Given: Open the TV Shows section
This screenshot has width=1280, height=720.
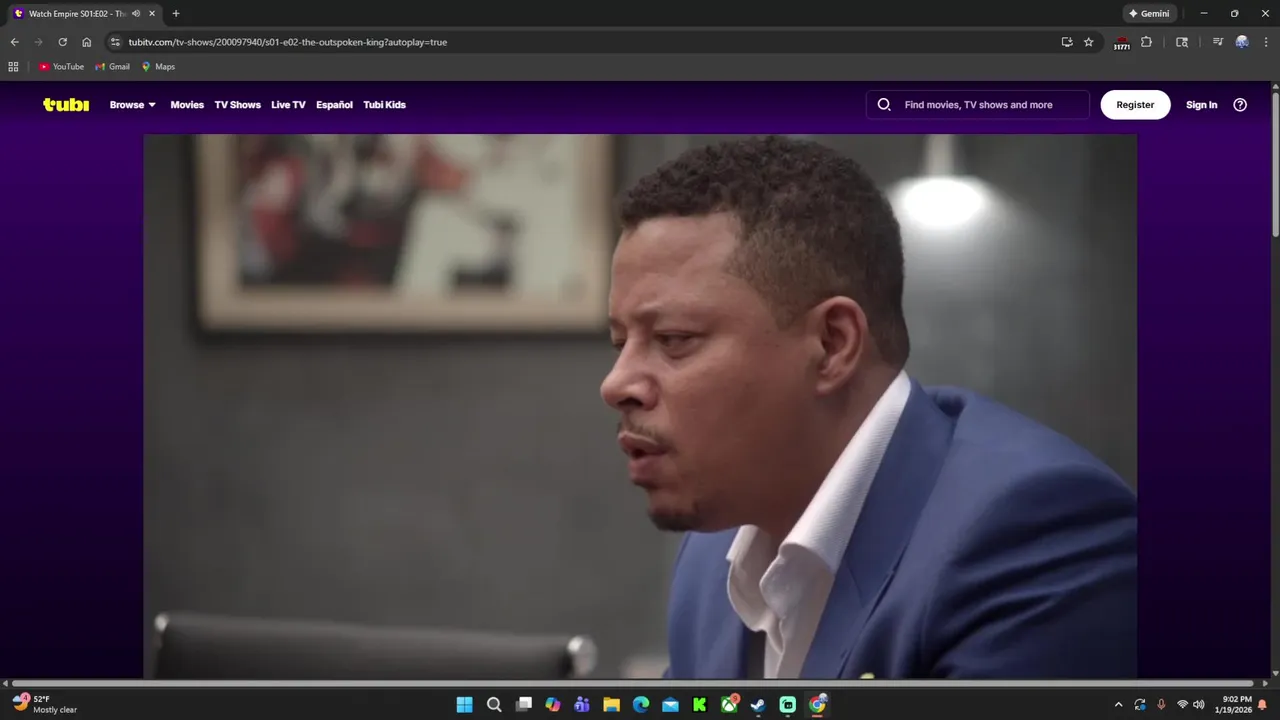Looking at the screenshot, I should (x=237, y=105).
